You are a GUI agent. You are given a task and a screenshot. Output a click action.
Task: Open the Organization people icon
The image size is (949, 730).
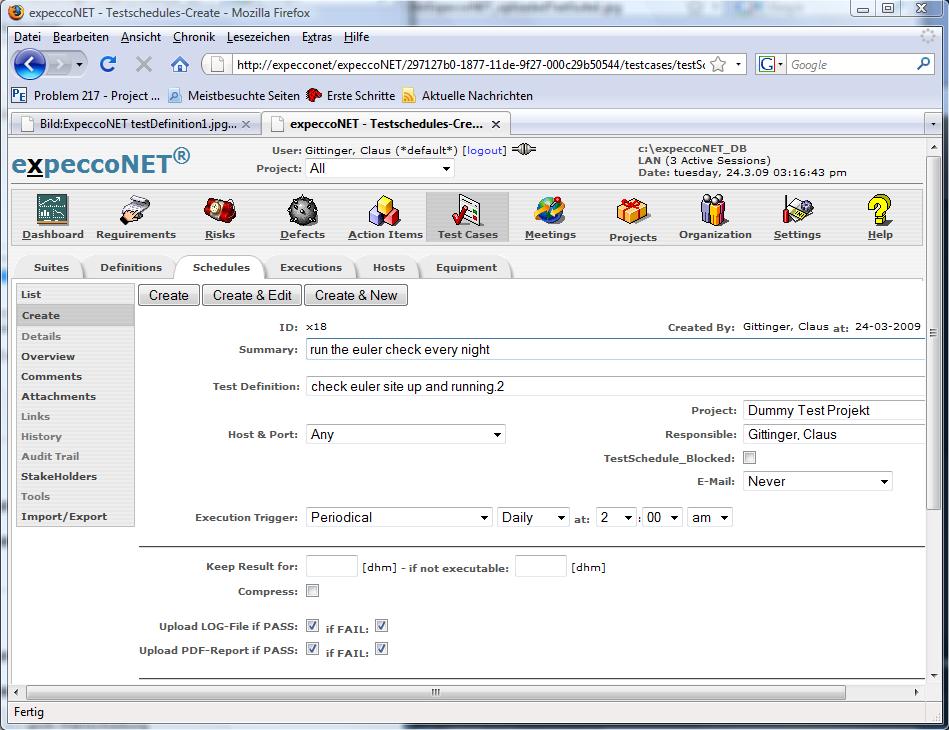[715, 211]
